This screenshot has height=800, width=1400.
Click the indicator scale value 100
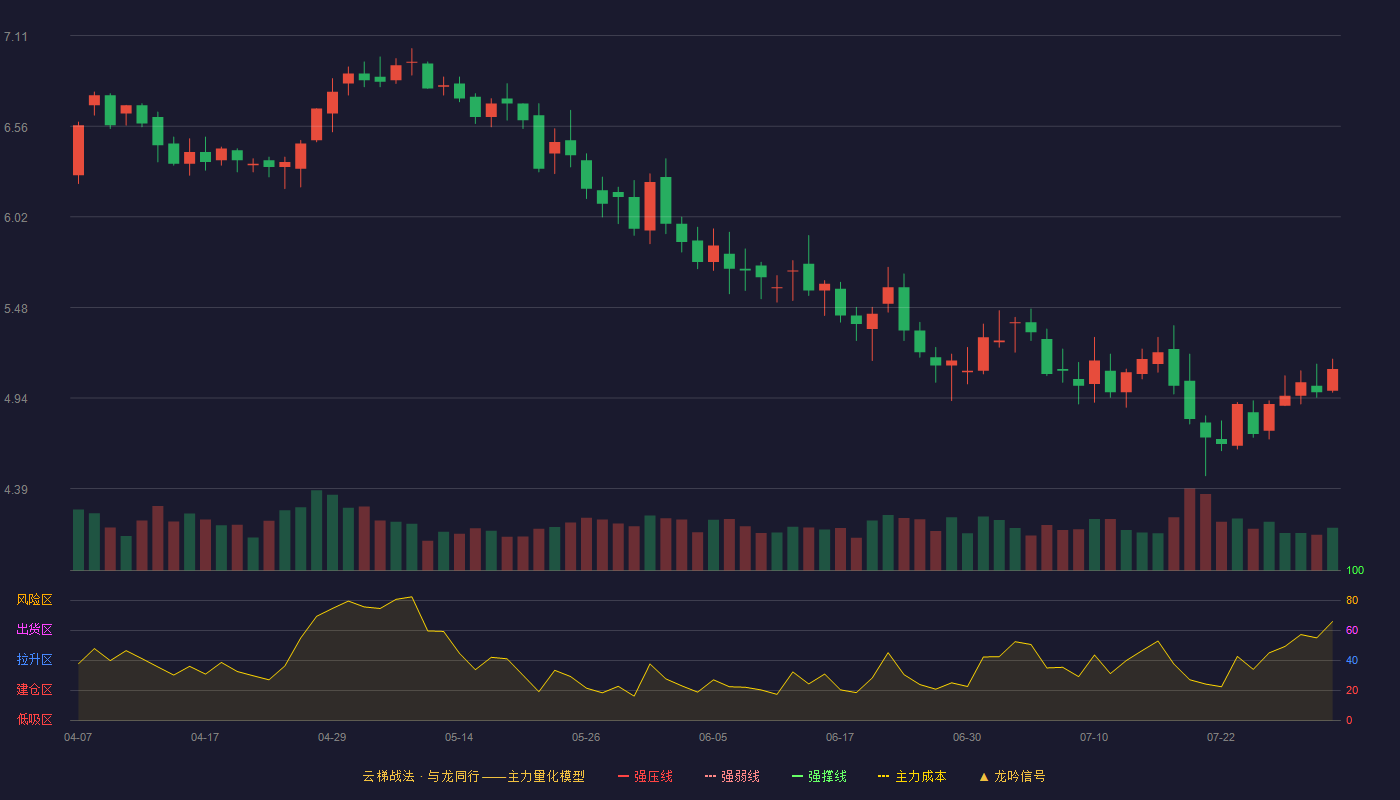[1355, 571]
